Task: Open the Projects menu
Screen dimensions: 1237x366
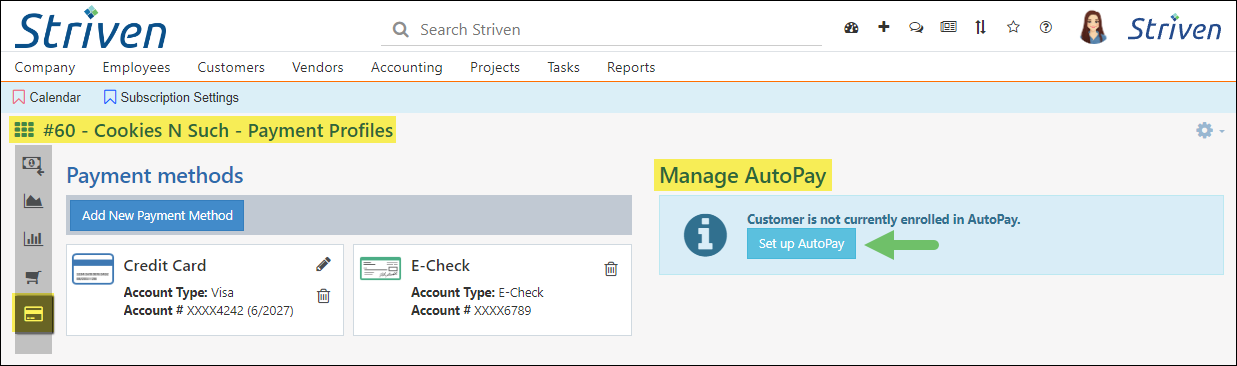Action: pyautogui.click(x=495, y=67)
